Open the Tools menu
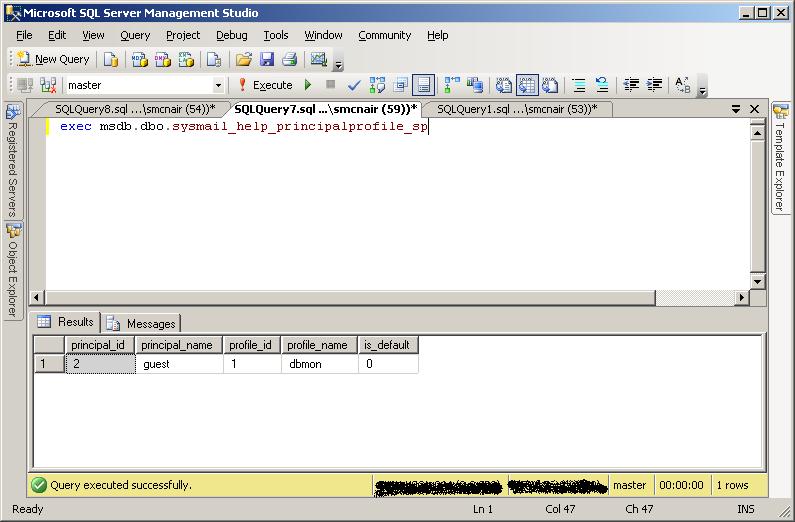 tap(276, 35)
